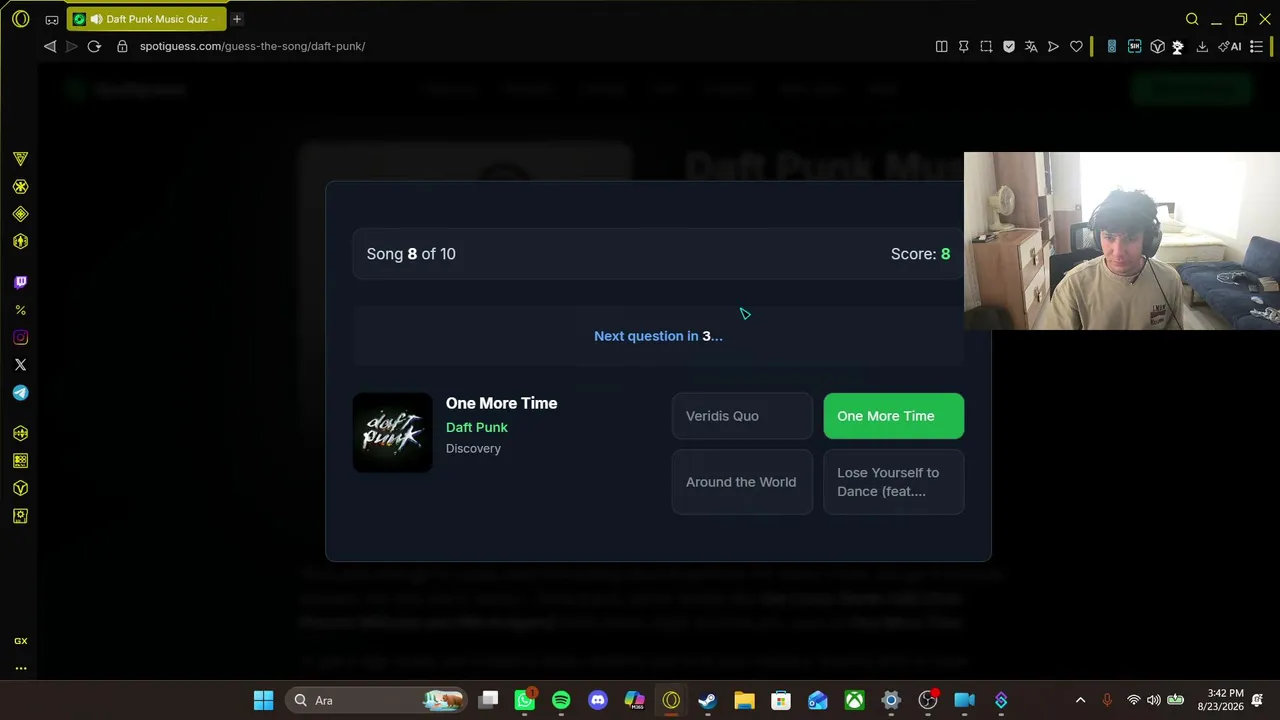Open the percent-sign deals sidebar icon
The height and width of the screenshot is (720, 1280).
pos(20,310)
